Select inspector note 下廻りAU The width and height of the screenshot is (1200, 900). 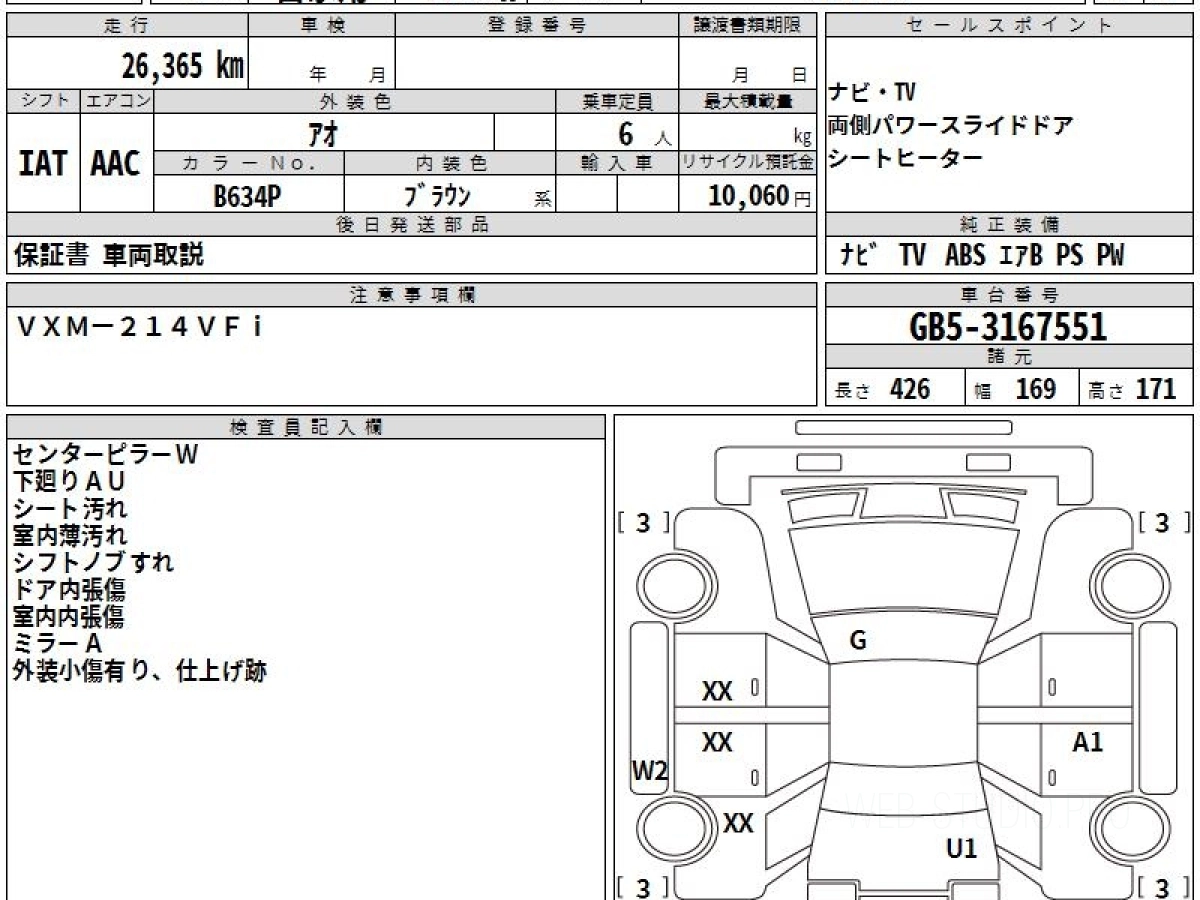pos(69,481)
